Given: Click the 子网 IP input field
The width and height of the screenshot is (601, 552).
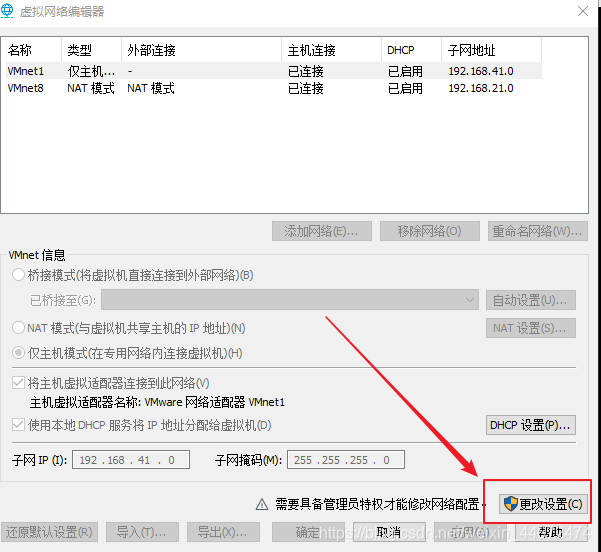Looking at the screenshot, I should (x=131, y=460).
